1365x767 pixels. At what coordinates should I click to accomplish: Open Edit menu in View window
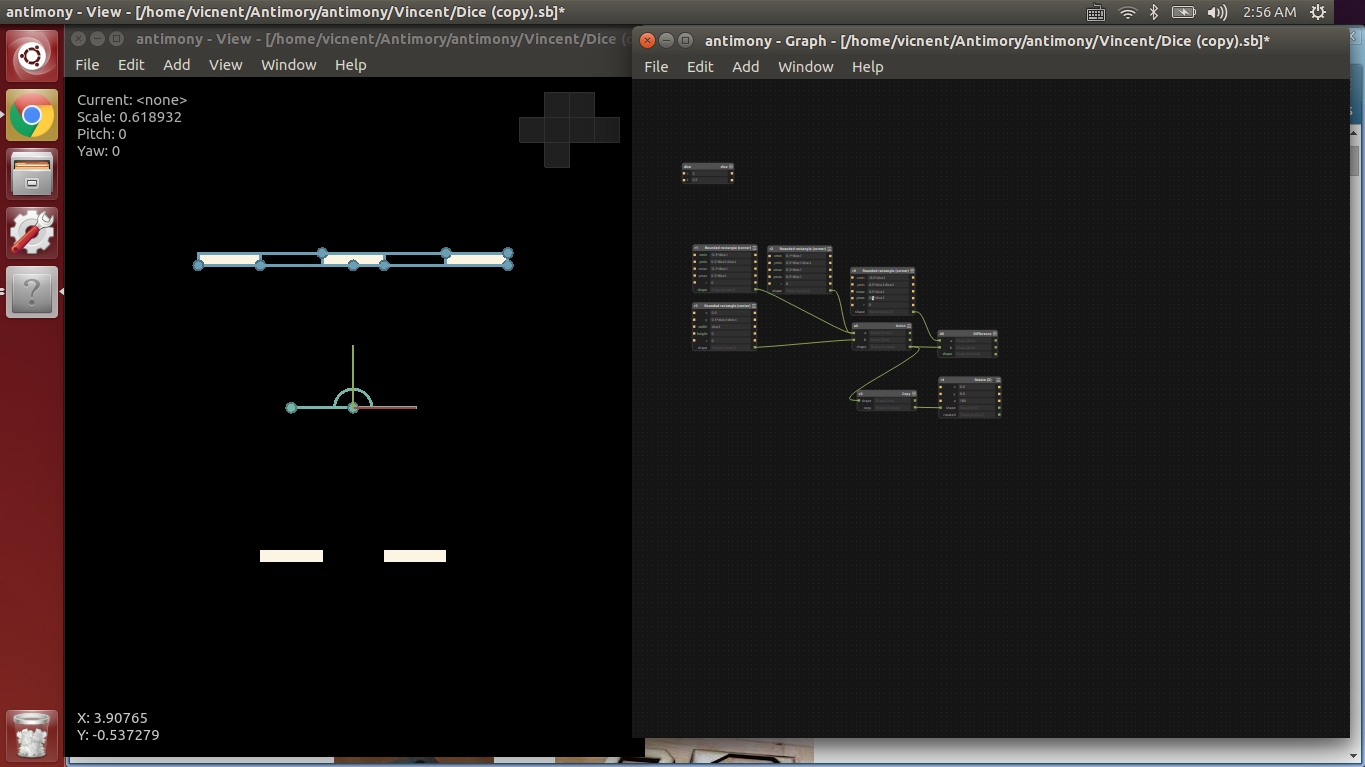[x=131, y=64]
